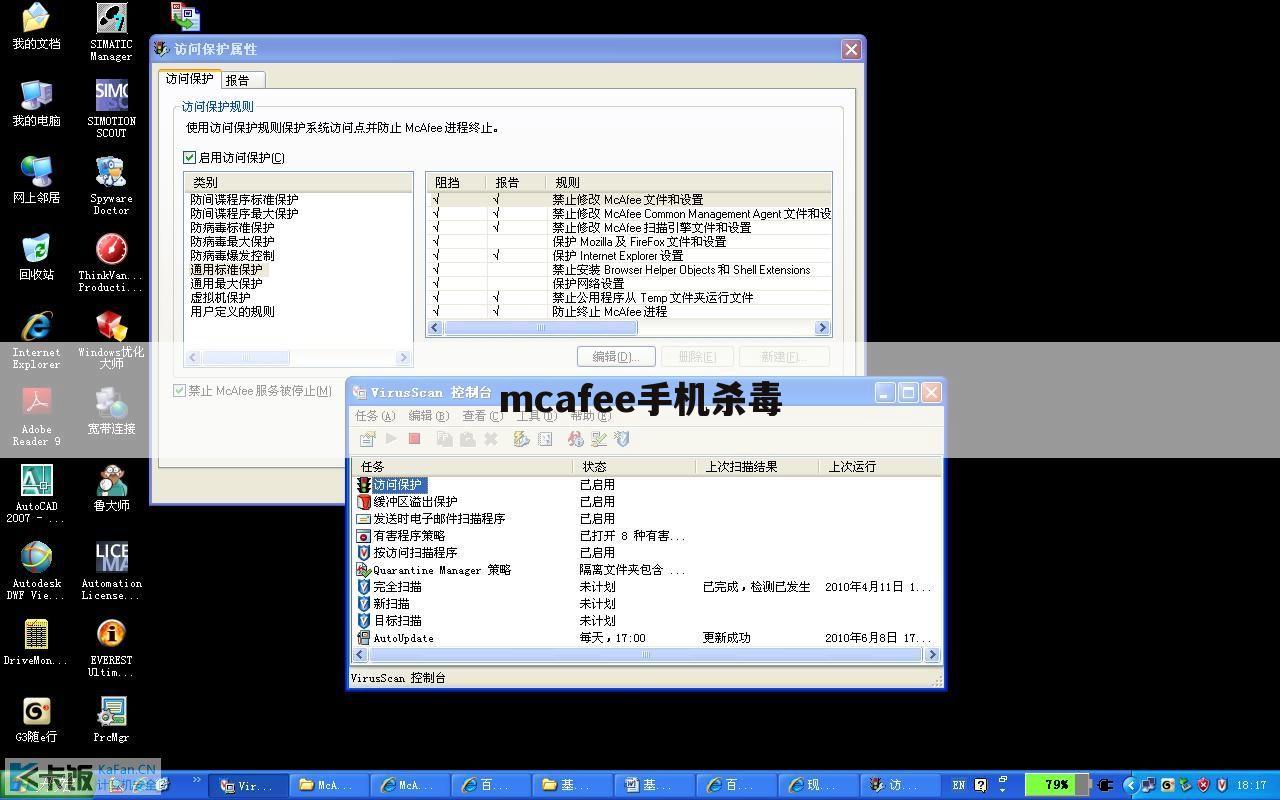
Task: Toggle block mark for 保护 Mozilla 及 FireFox rule
Action: click(437, 242)
